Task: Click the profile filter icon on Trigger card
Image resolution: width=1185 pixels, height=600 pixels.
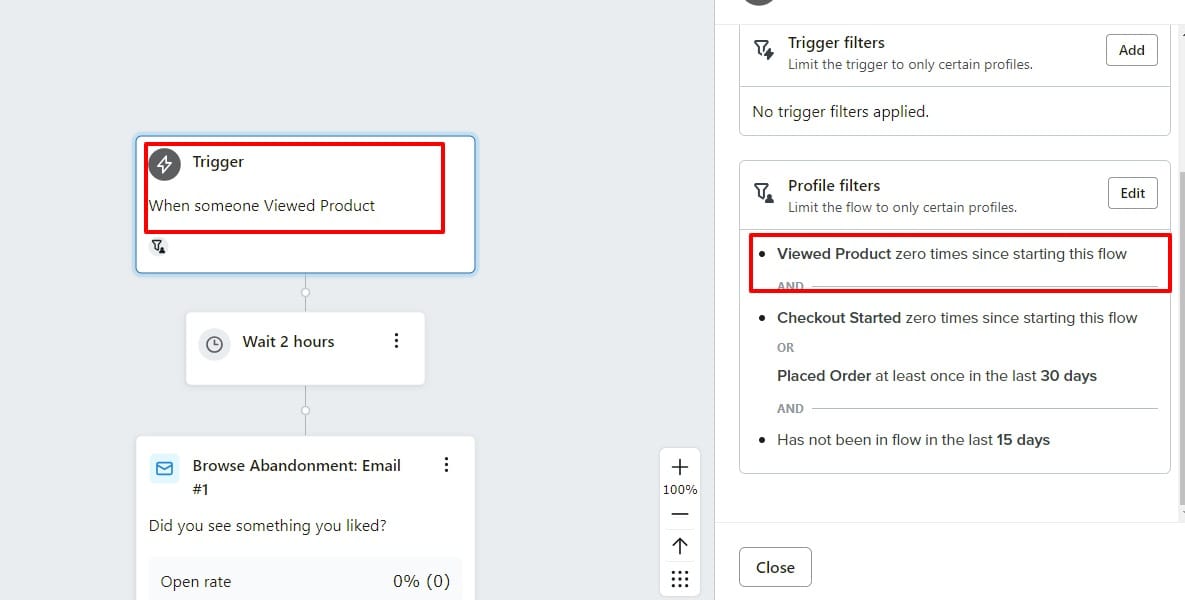Action: (x=158, y=246)
